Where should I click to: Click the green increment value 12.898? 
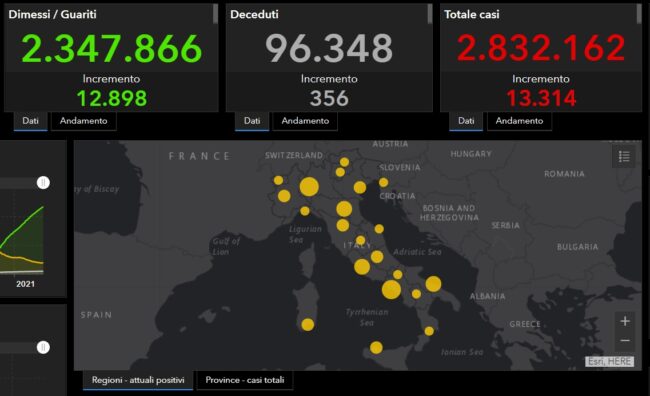point(112,99)
